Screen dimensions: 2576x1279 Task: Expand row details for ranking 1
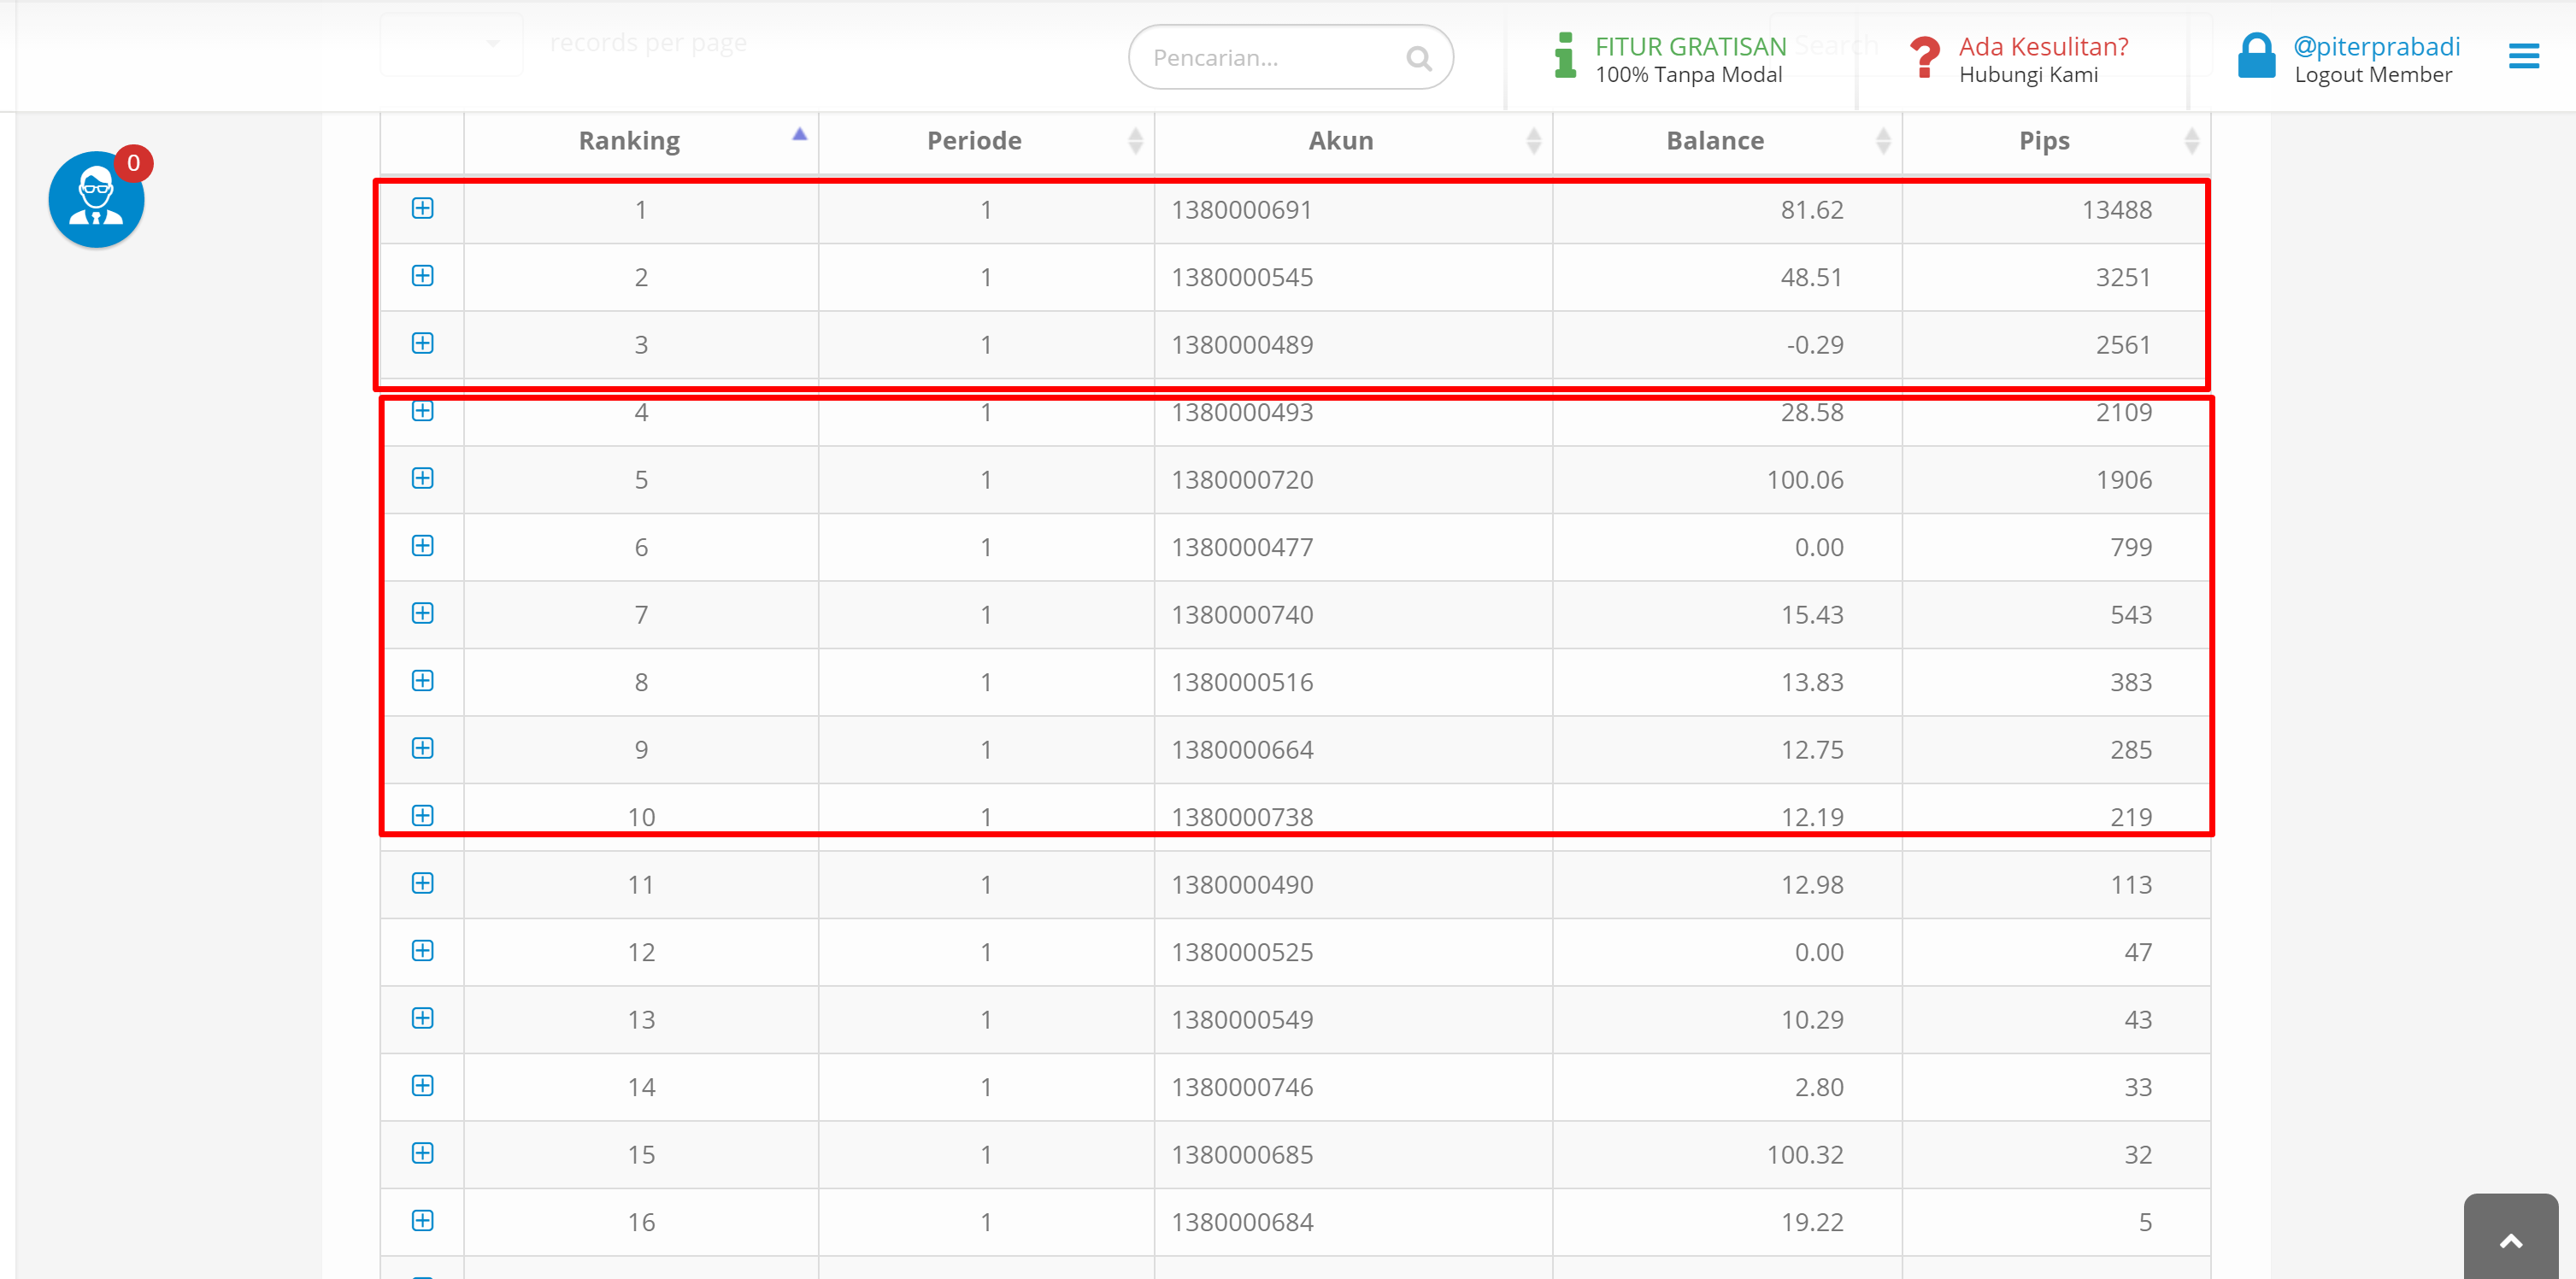click(x=422, y=208)
